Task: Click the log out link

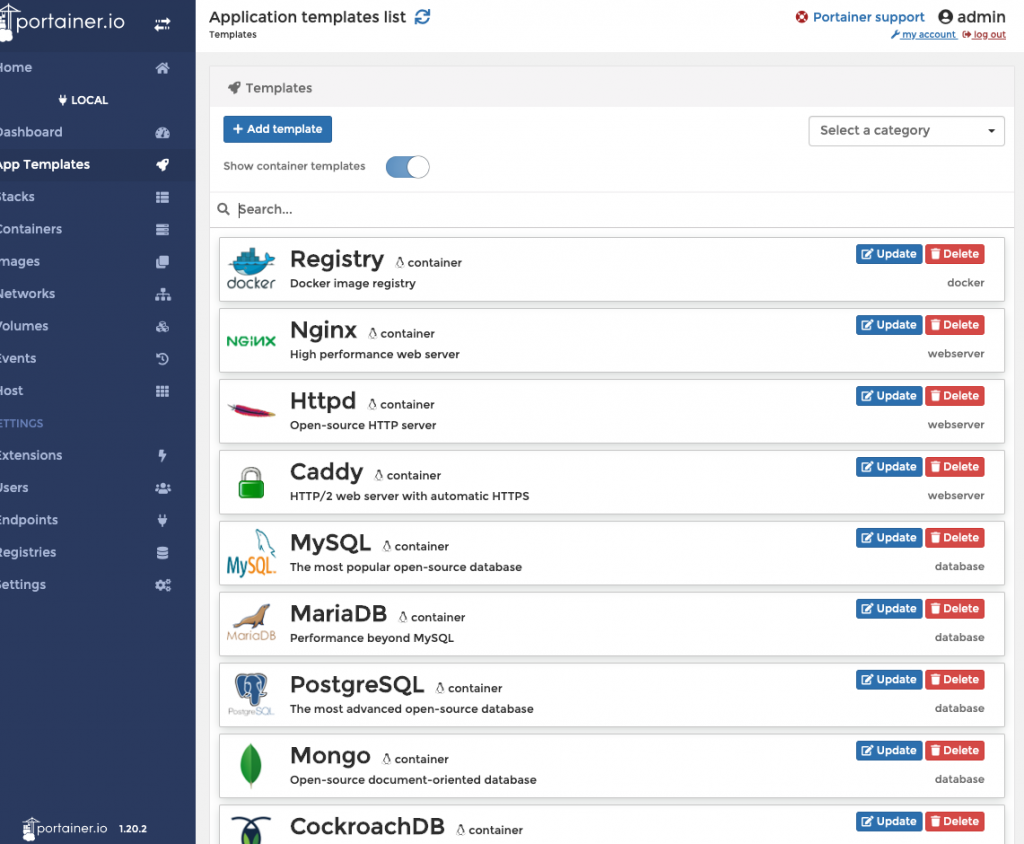Action: pos(984,35)
